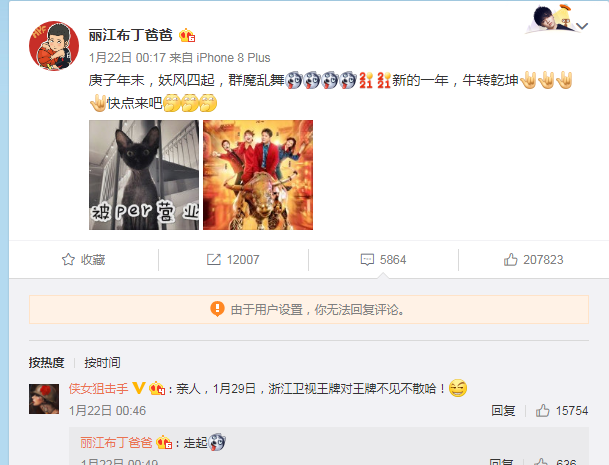
Task: Click the comment bubble icon beside 5864
Action: click(x=367, y=259)
